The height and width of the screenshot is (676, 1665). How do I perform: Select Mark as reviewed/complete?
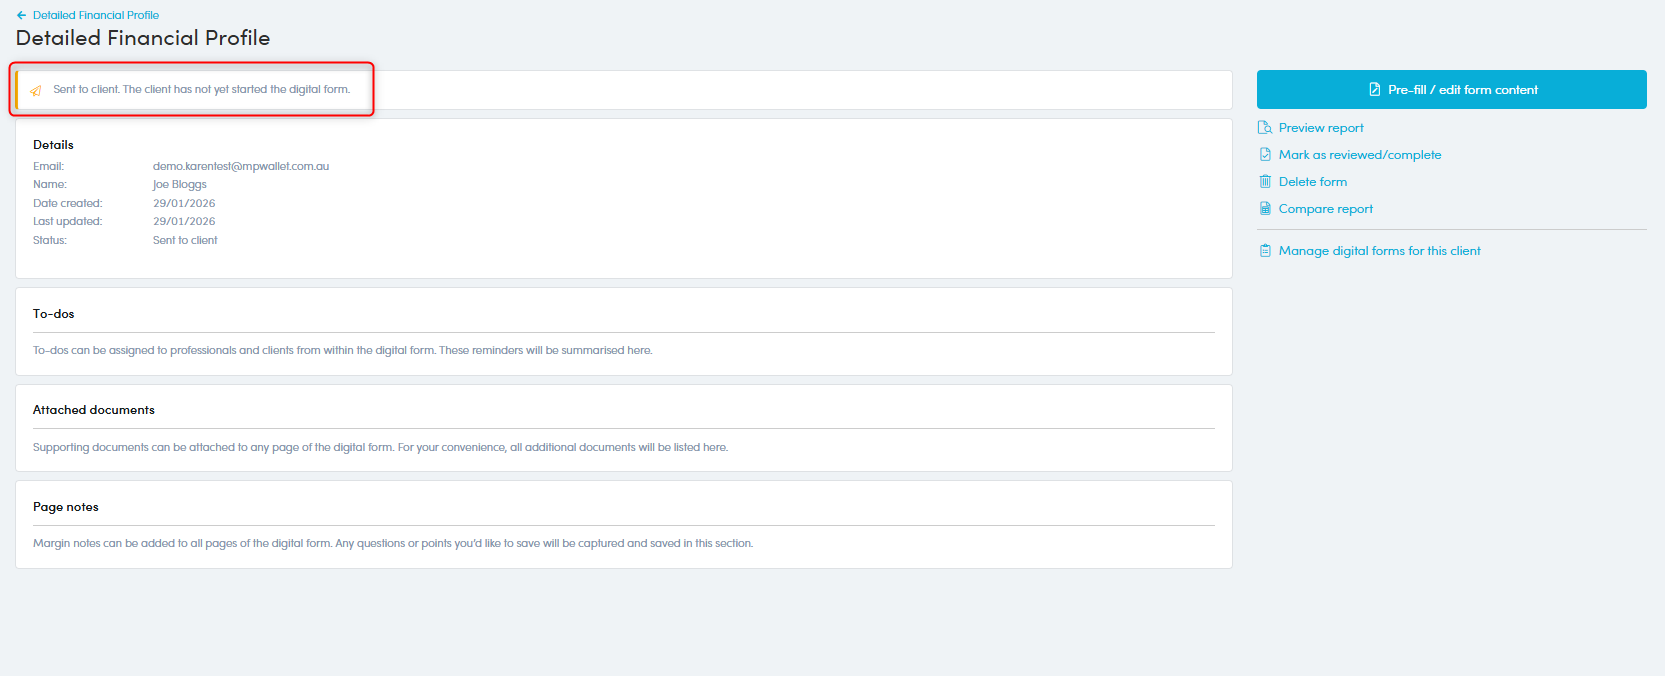point(1360,155)
